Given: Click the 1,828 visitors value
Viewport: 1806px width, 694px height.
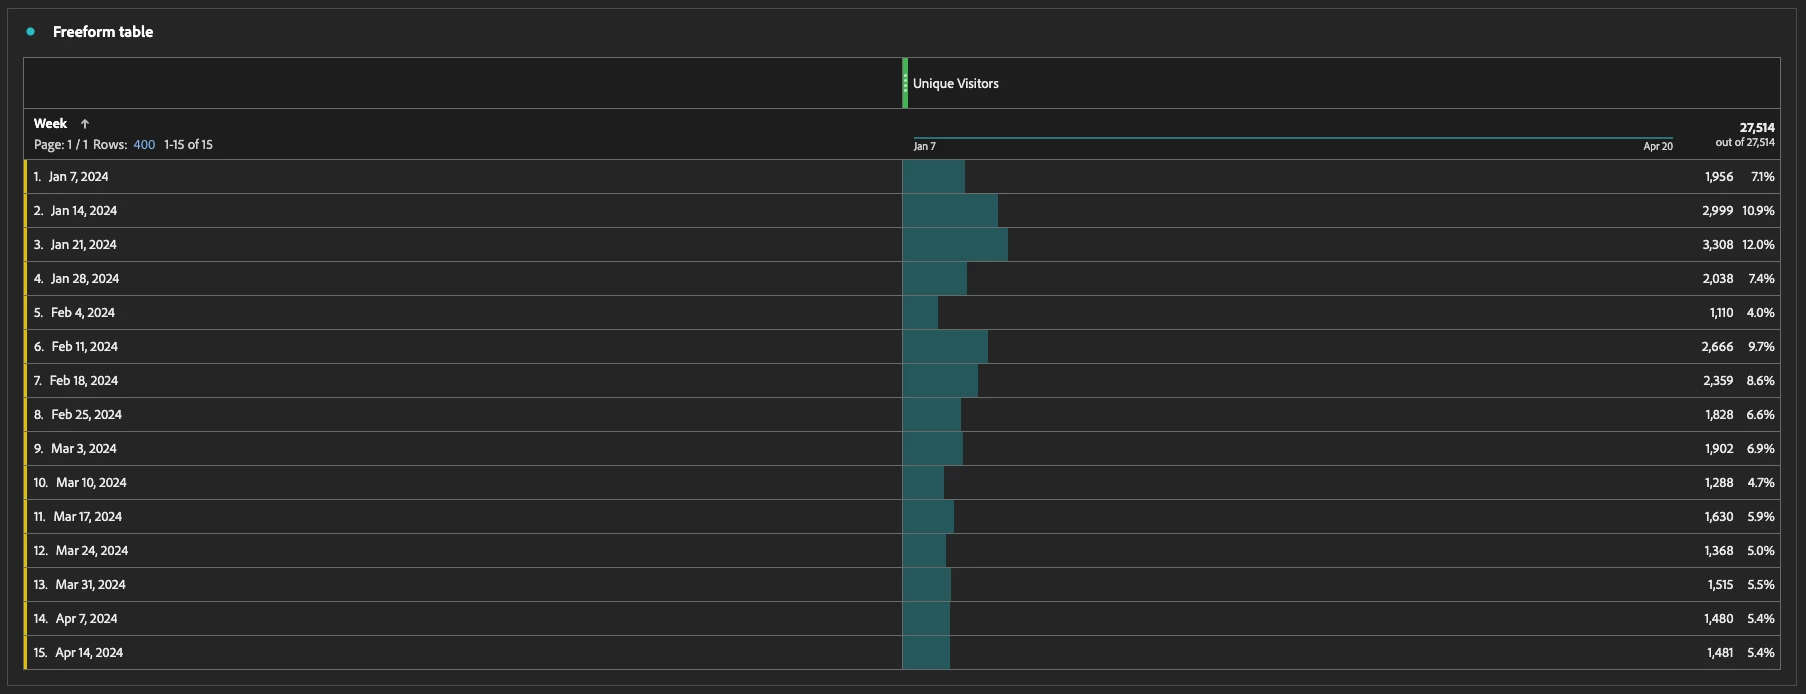Looking at the screenshot, I should pyautogui.click(x=1719, y=415).
